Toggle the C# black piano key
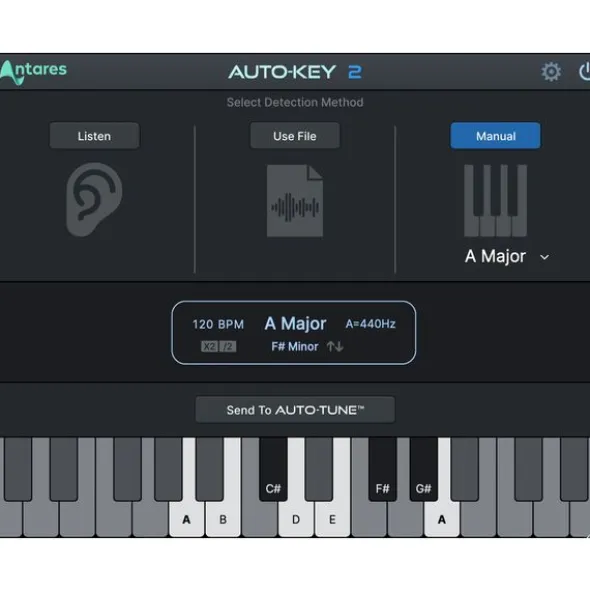 (x=273, y=469)
